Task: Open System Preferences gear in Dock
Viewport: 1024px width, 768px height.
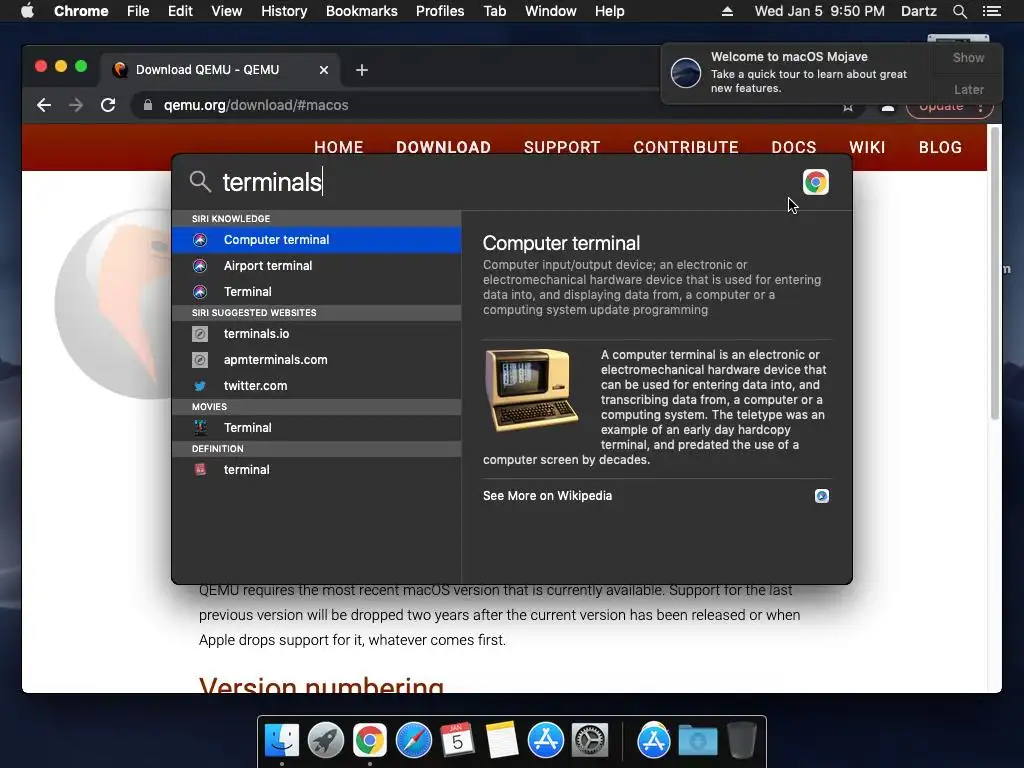Action: click(590, 741)
